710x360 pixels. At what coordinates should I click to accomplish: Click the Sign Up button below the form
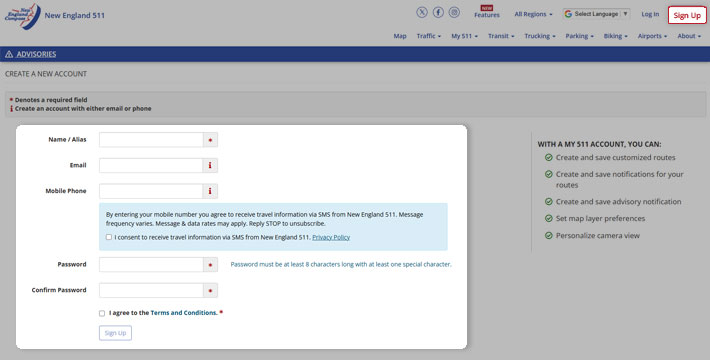coord(115,333)
